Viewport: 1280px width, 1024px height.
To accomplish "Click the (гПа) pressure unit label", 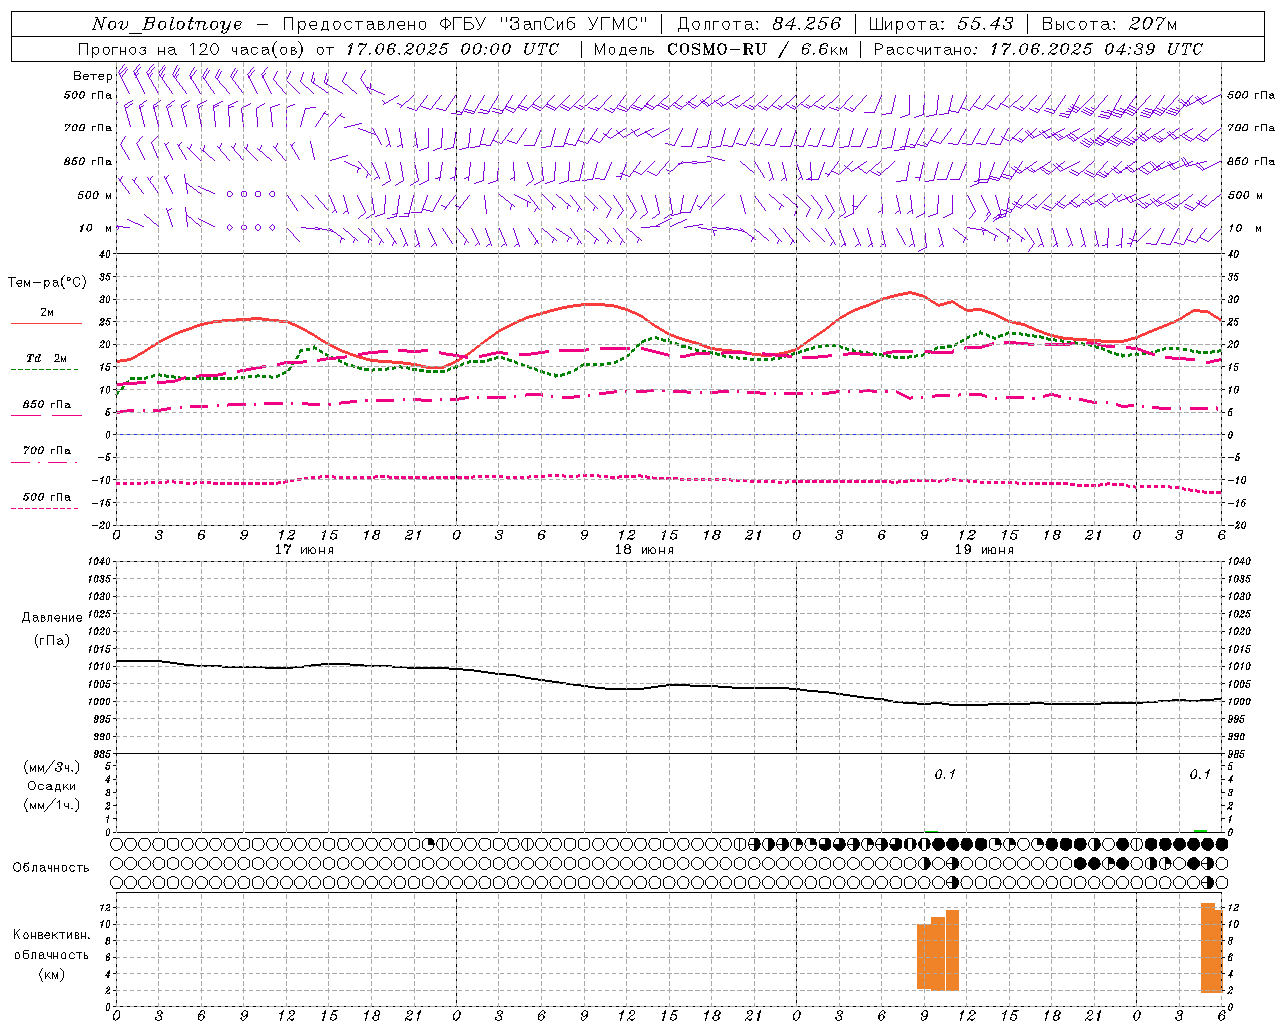I will [x=52, y=640].
